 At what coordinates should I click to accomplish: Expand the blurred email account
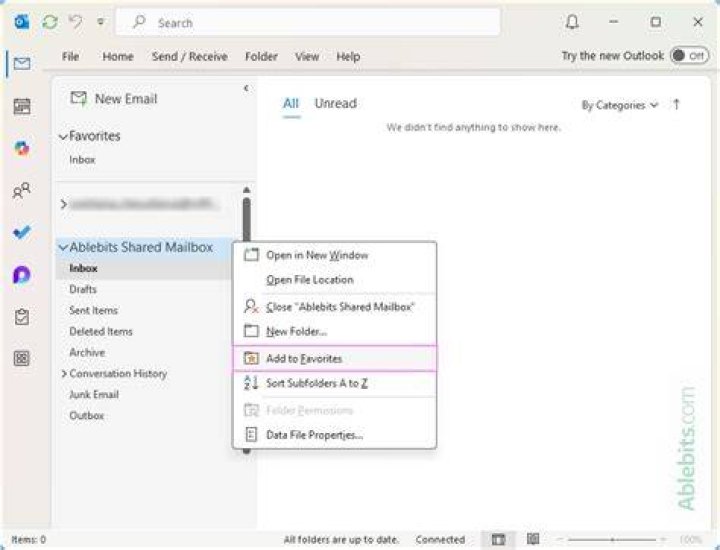pos(64,204)
